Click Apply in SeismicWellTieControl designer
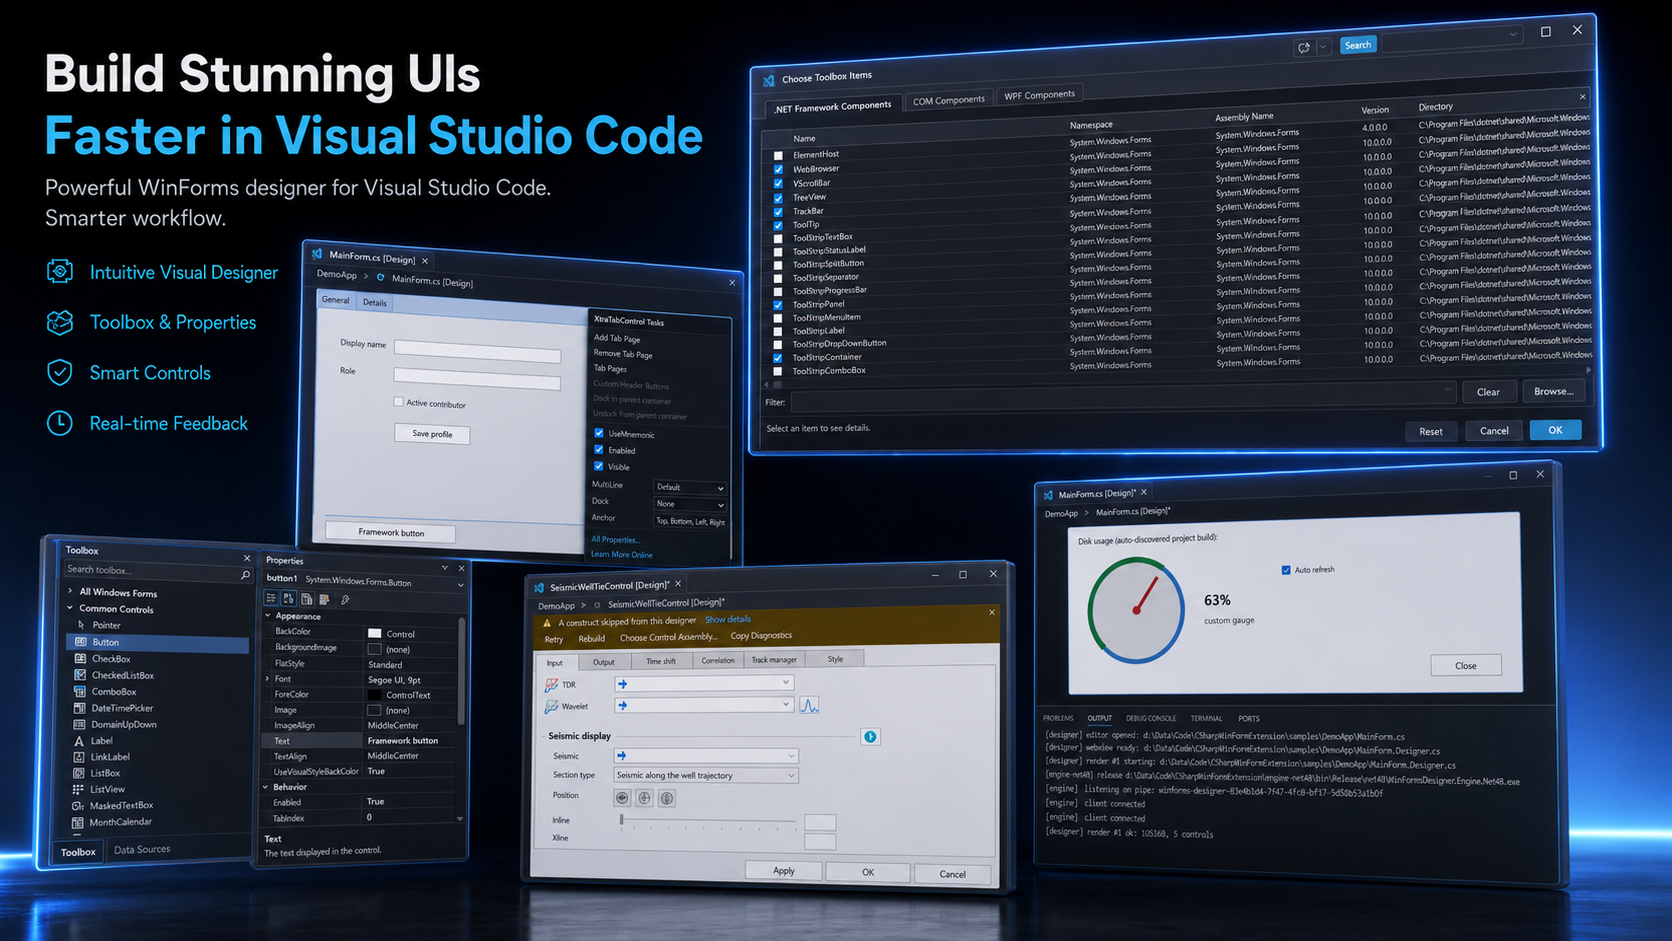The height and width of the screenshot is (941, 1672). [x=784, y=871]
